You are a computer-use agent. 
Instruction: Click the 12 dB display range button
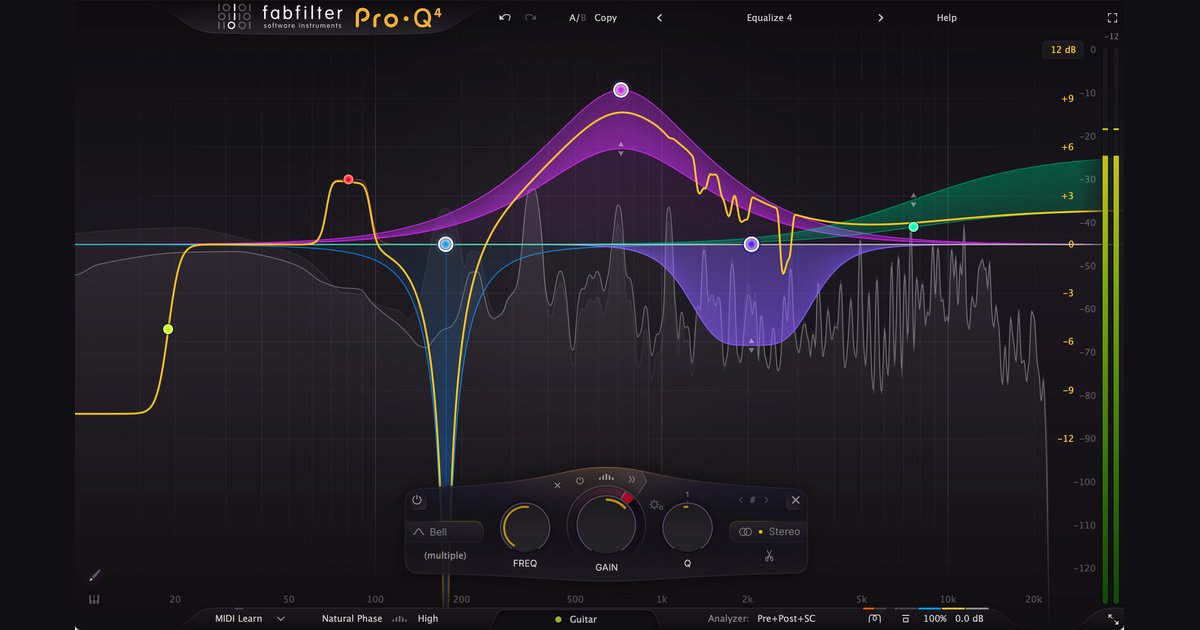[1063, 49]
